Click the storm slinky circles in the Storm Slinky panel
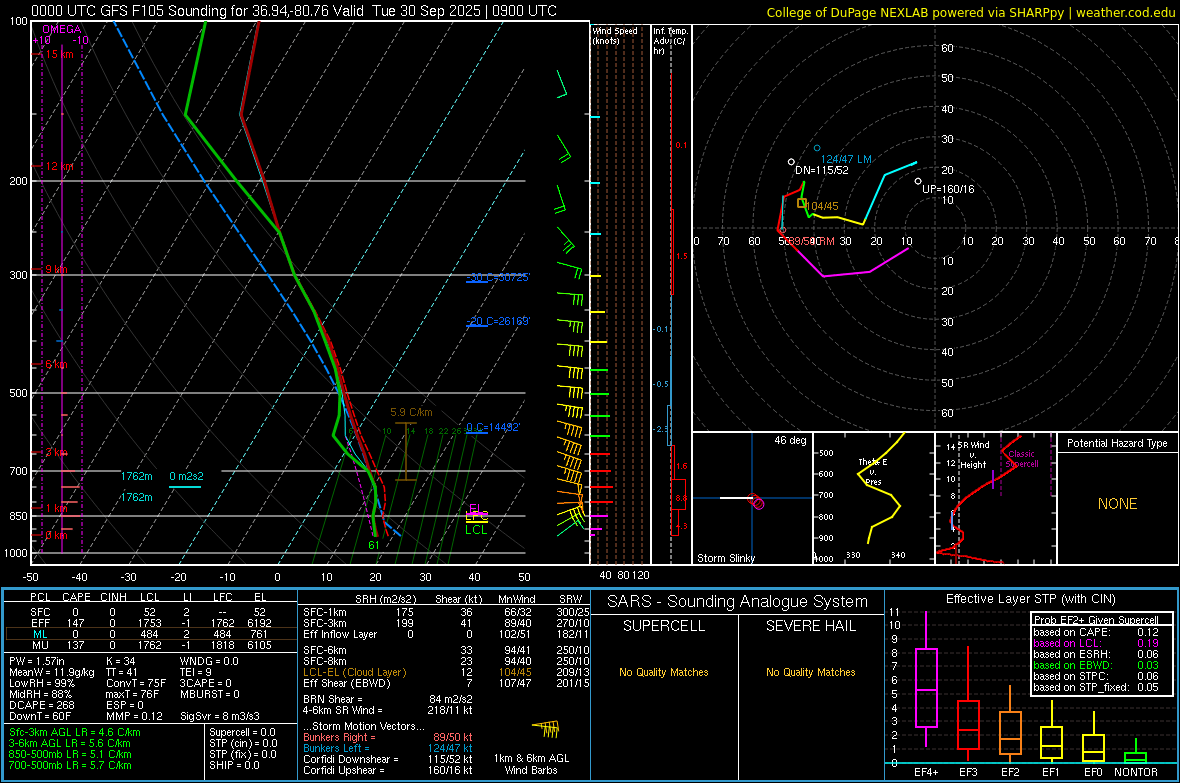 [x=756, y=501]
